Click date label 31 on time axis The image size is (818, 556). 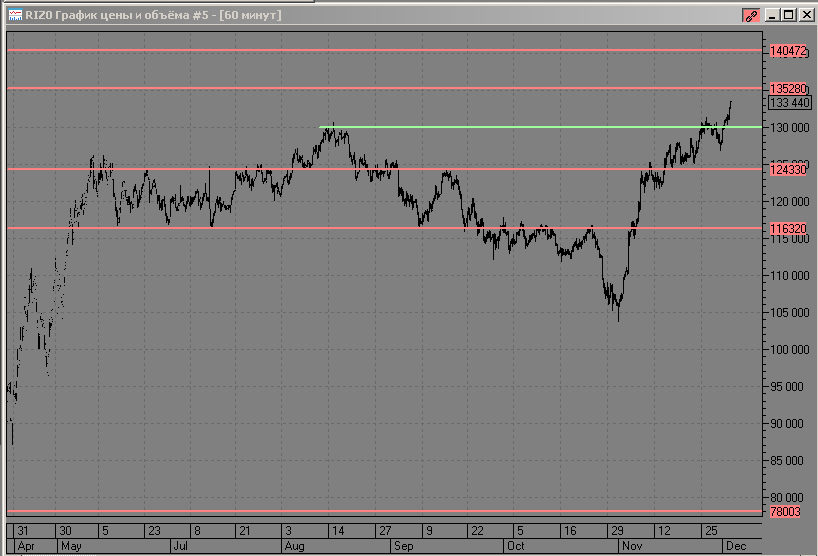point(23,531)
